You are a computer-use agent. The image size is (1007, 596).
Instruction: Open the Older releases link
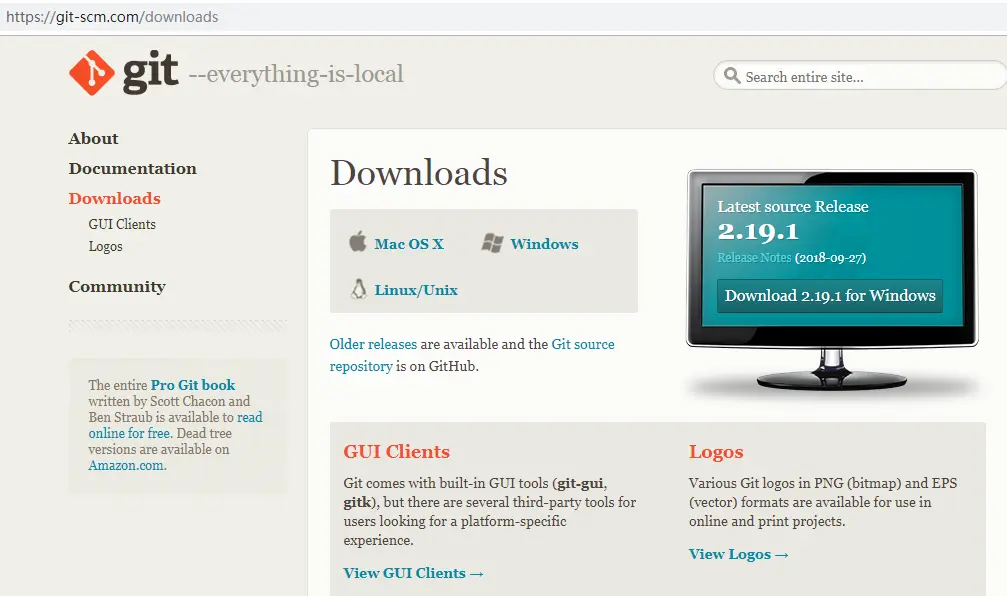coord(373,344)
